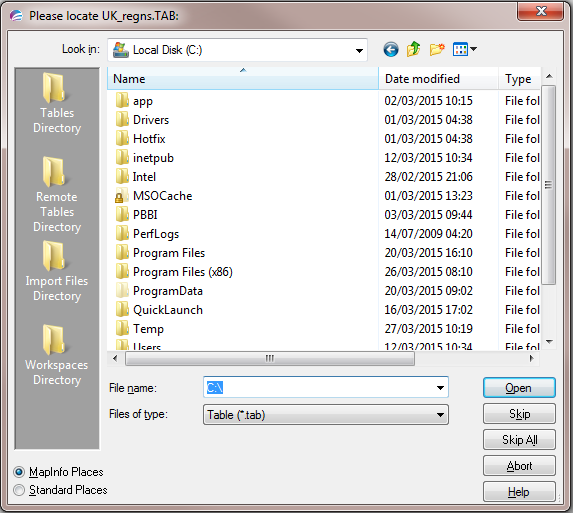Click the Open button

519,388
